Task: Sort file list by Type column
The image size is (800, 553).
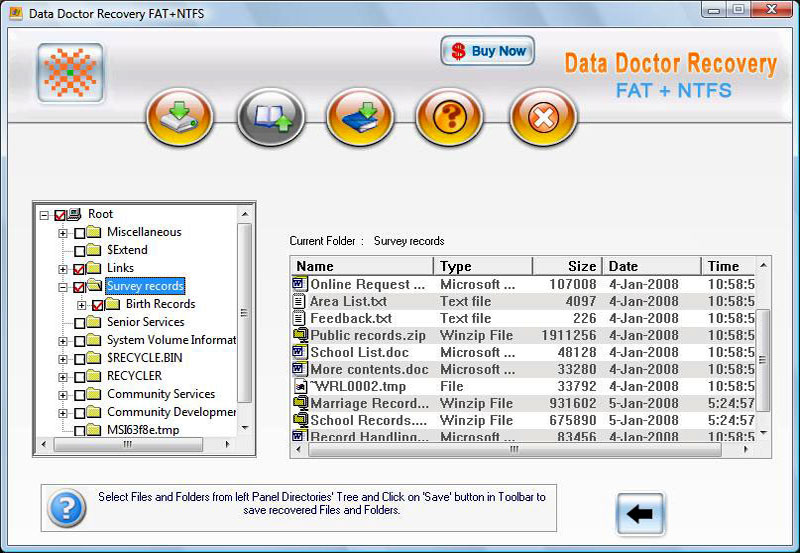Action: coord(483,266)
